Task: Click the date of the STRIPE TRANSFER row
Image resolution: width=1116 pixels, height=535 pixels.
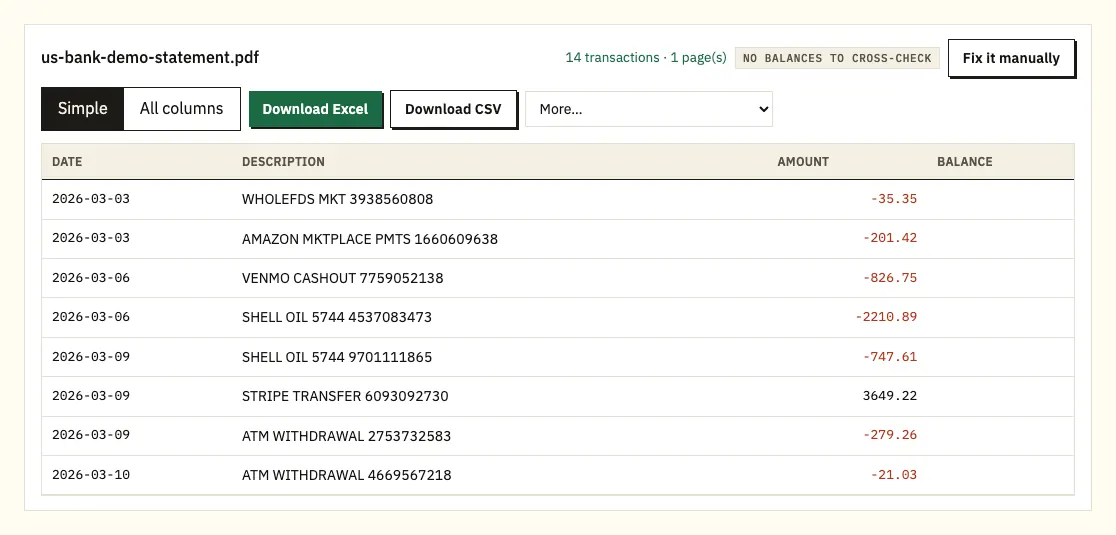Action: coord(91,396)
